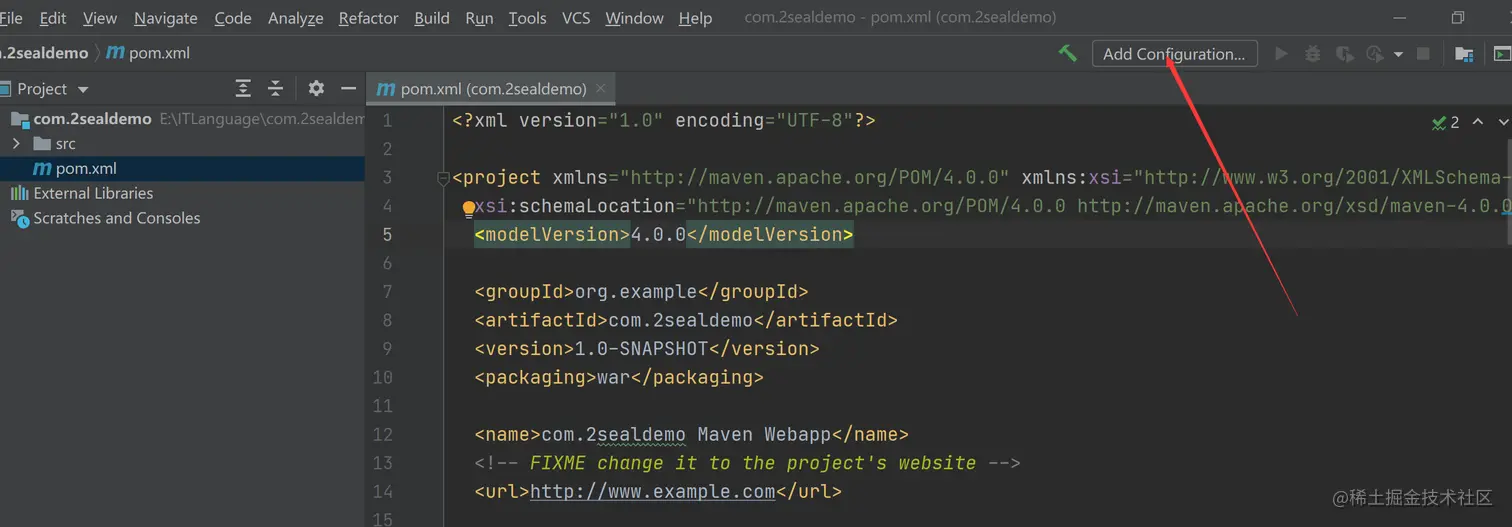Click the Expand All icon in Project panel
Screen dimensions: 1512x527
click(243, 88)
